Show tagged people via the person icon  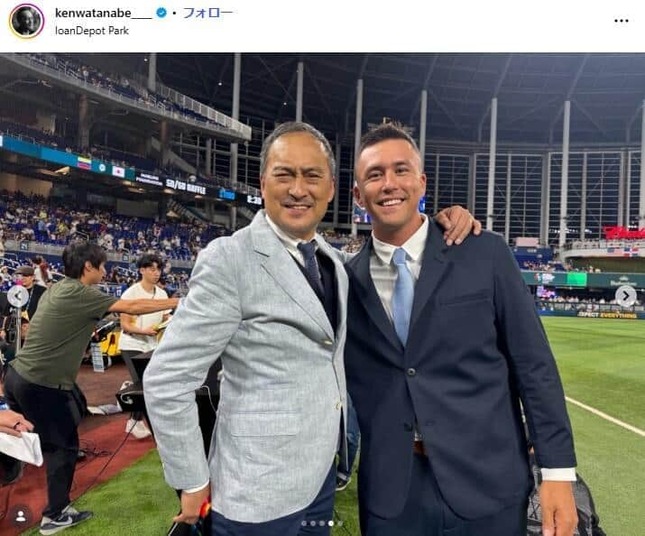point(21,516)
